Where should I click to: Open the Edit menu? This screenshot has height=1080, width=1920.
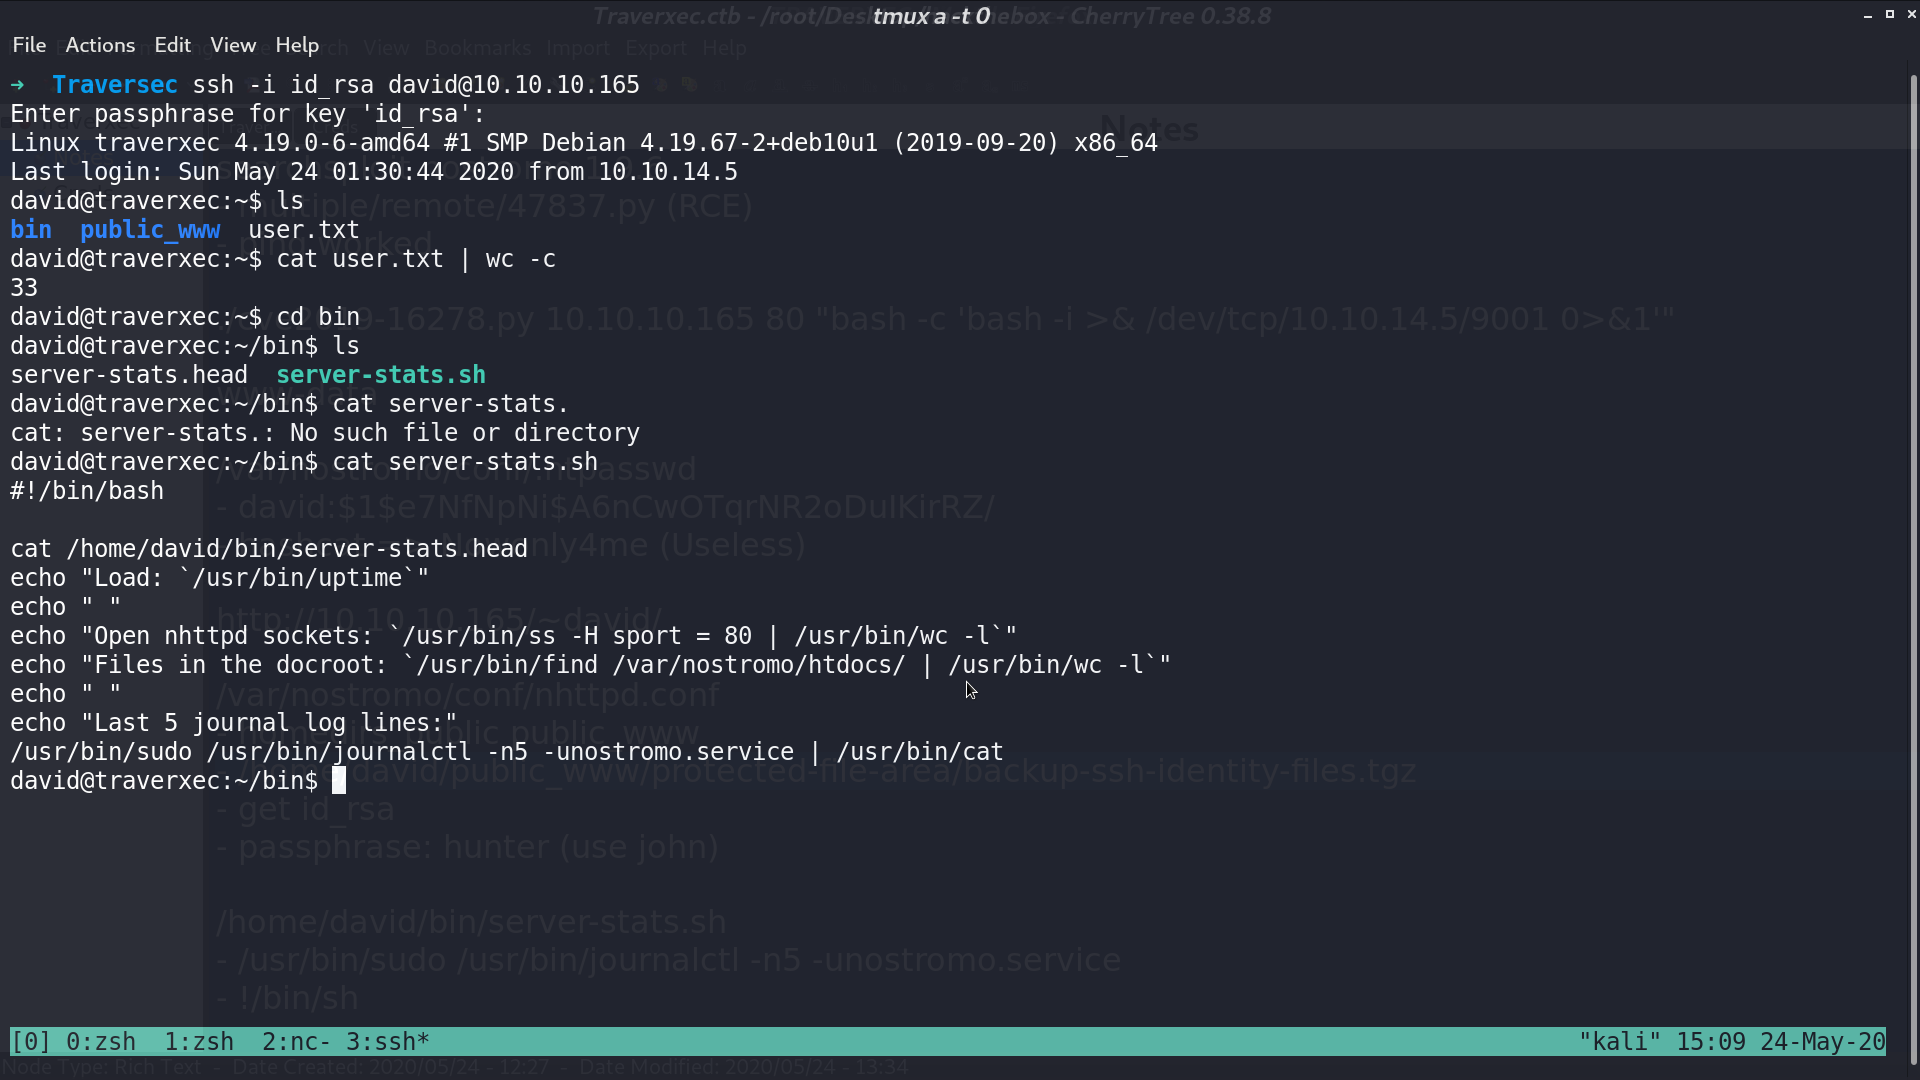point(172,45)
